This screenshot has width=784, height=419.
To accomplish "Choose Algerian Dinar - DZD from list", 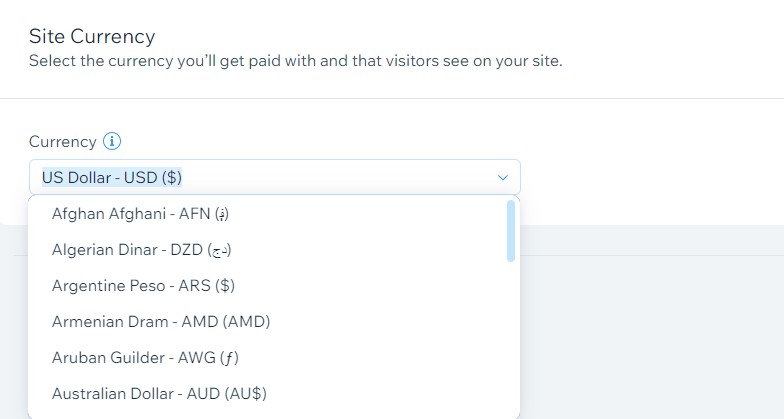I will click(x=141, y=250).
